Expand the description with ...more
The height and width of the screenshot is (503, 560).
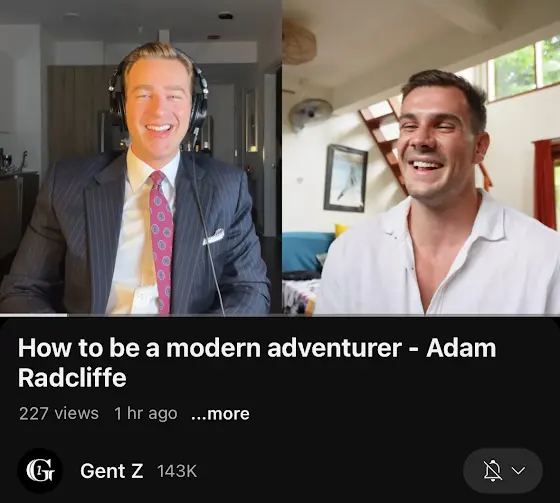(x=220, y=414)
